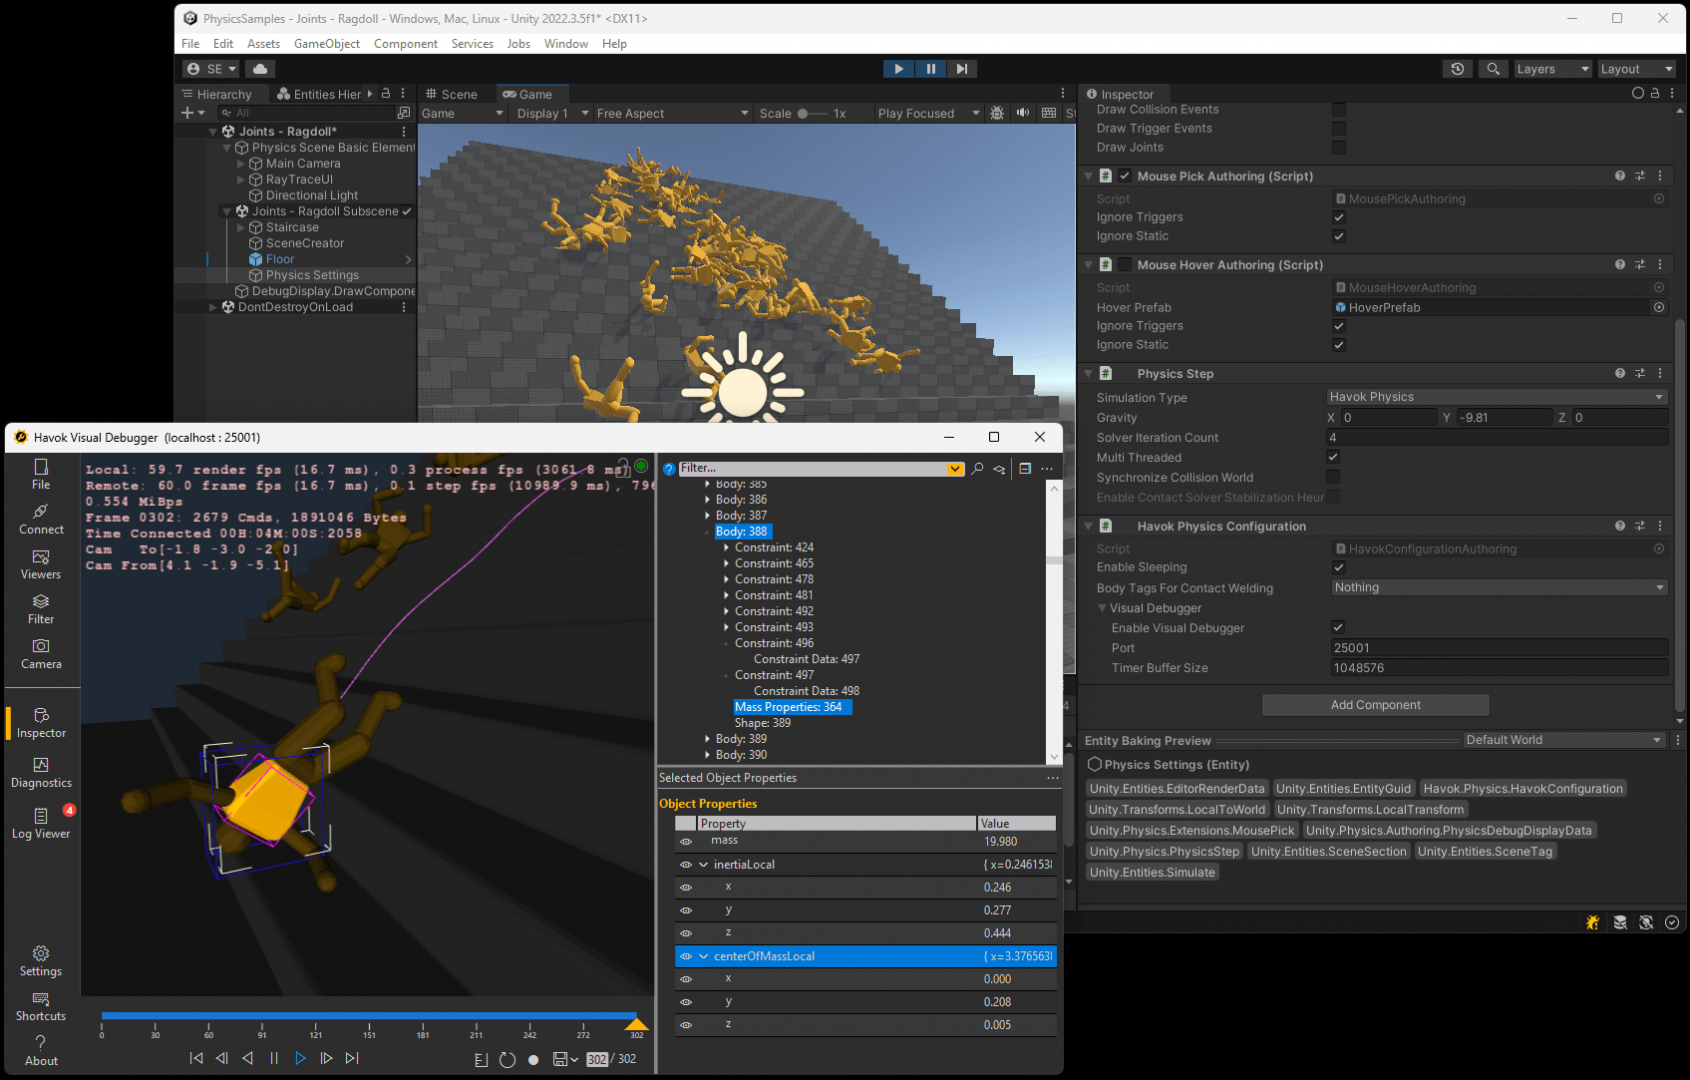1690x1080 pixels.
Task: Click Unity.Physics.PhysicsStep component tag
Action: pos(1164,852)
